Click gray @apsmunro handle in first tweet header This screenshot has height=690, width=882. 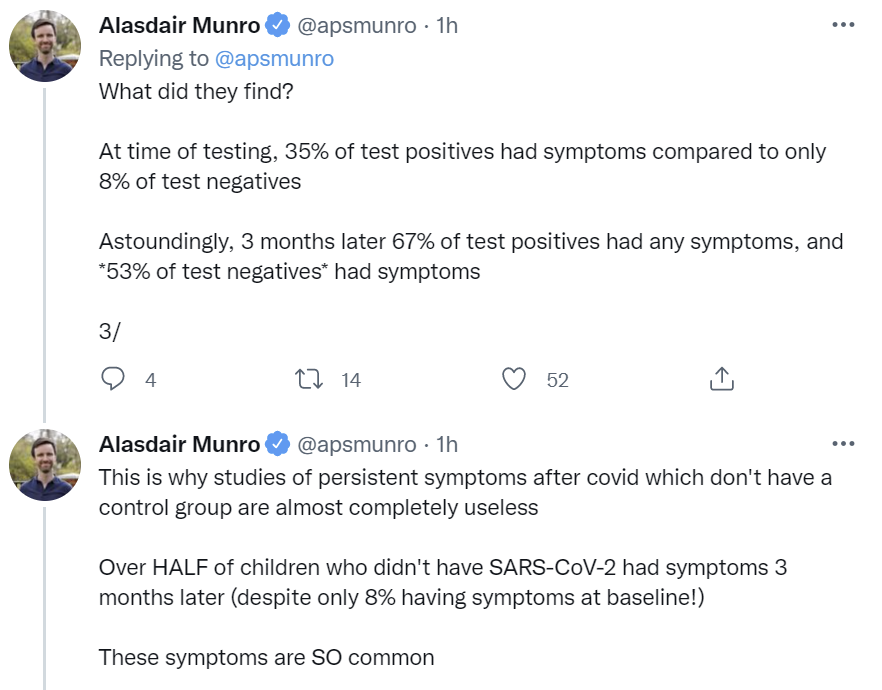click(357, 26)
